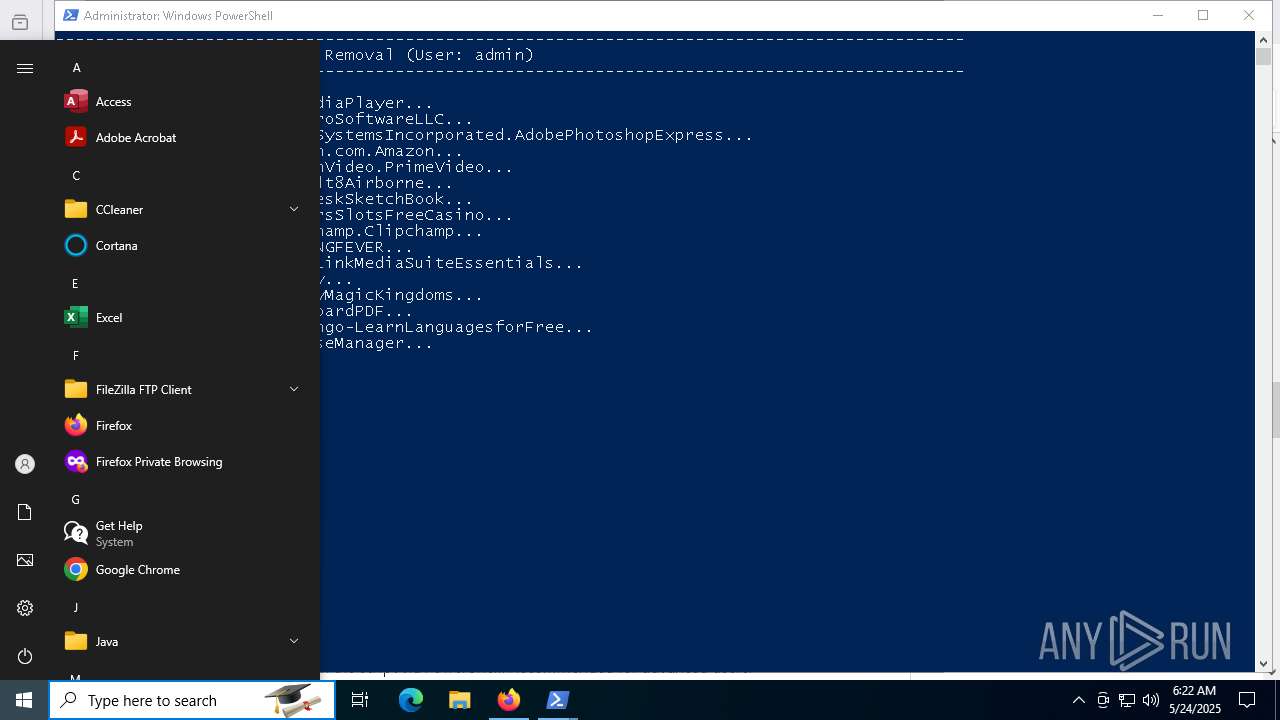Screen dimensions: 1280x720
Task: Switch to Firefox on taskbar
Action: (509, 700)
